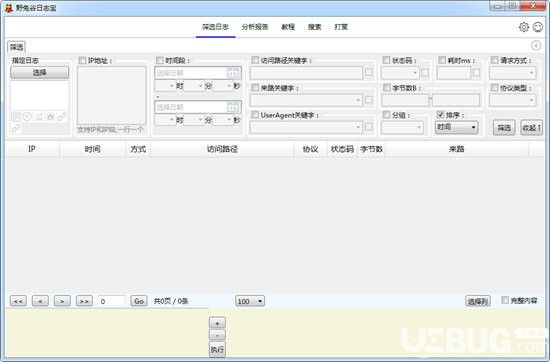Click the 选择 button under 指定日志

tap(39, 73)
